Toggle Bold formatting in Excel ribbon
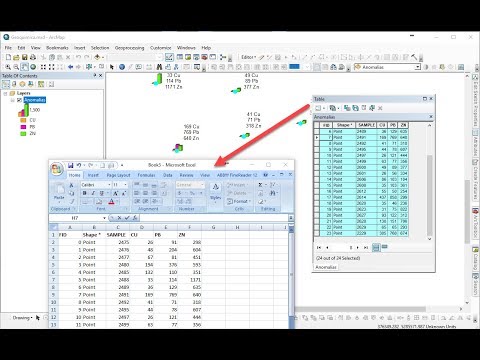The height and width of the screenshot is (360, 480). click(x=85, y=193)
